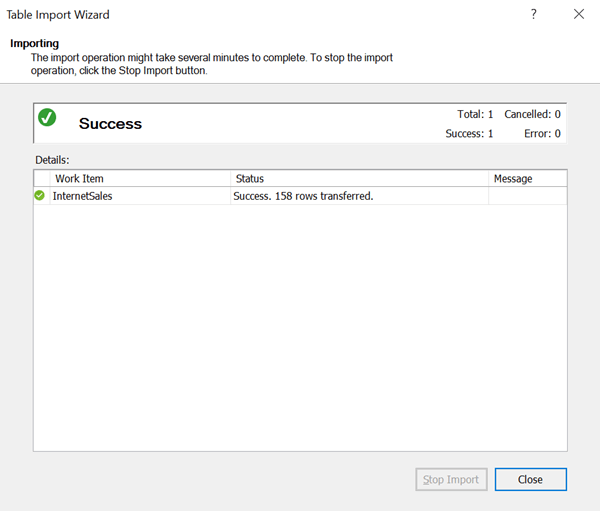Viewport: 600px width, 511px height.
Task: Click the 'Error: 0' summary text
Action: coord(542,134)
